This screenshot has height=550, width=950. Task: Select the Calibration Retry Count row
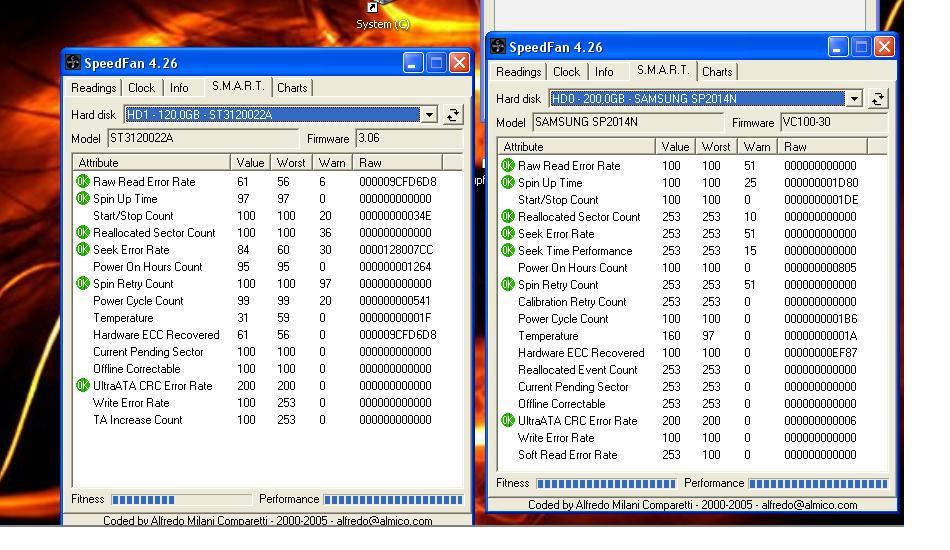pos(692,302)
